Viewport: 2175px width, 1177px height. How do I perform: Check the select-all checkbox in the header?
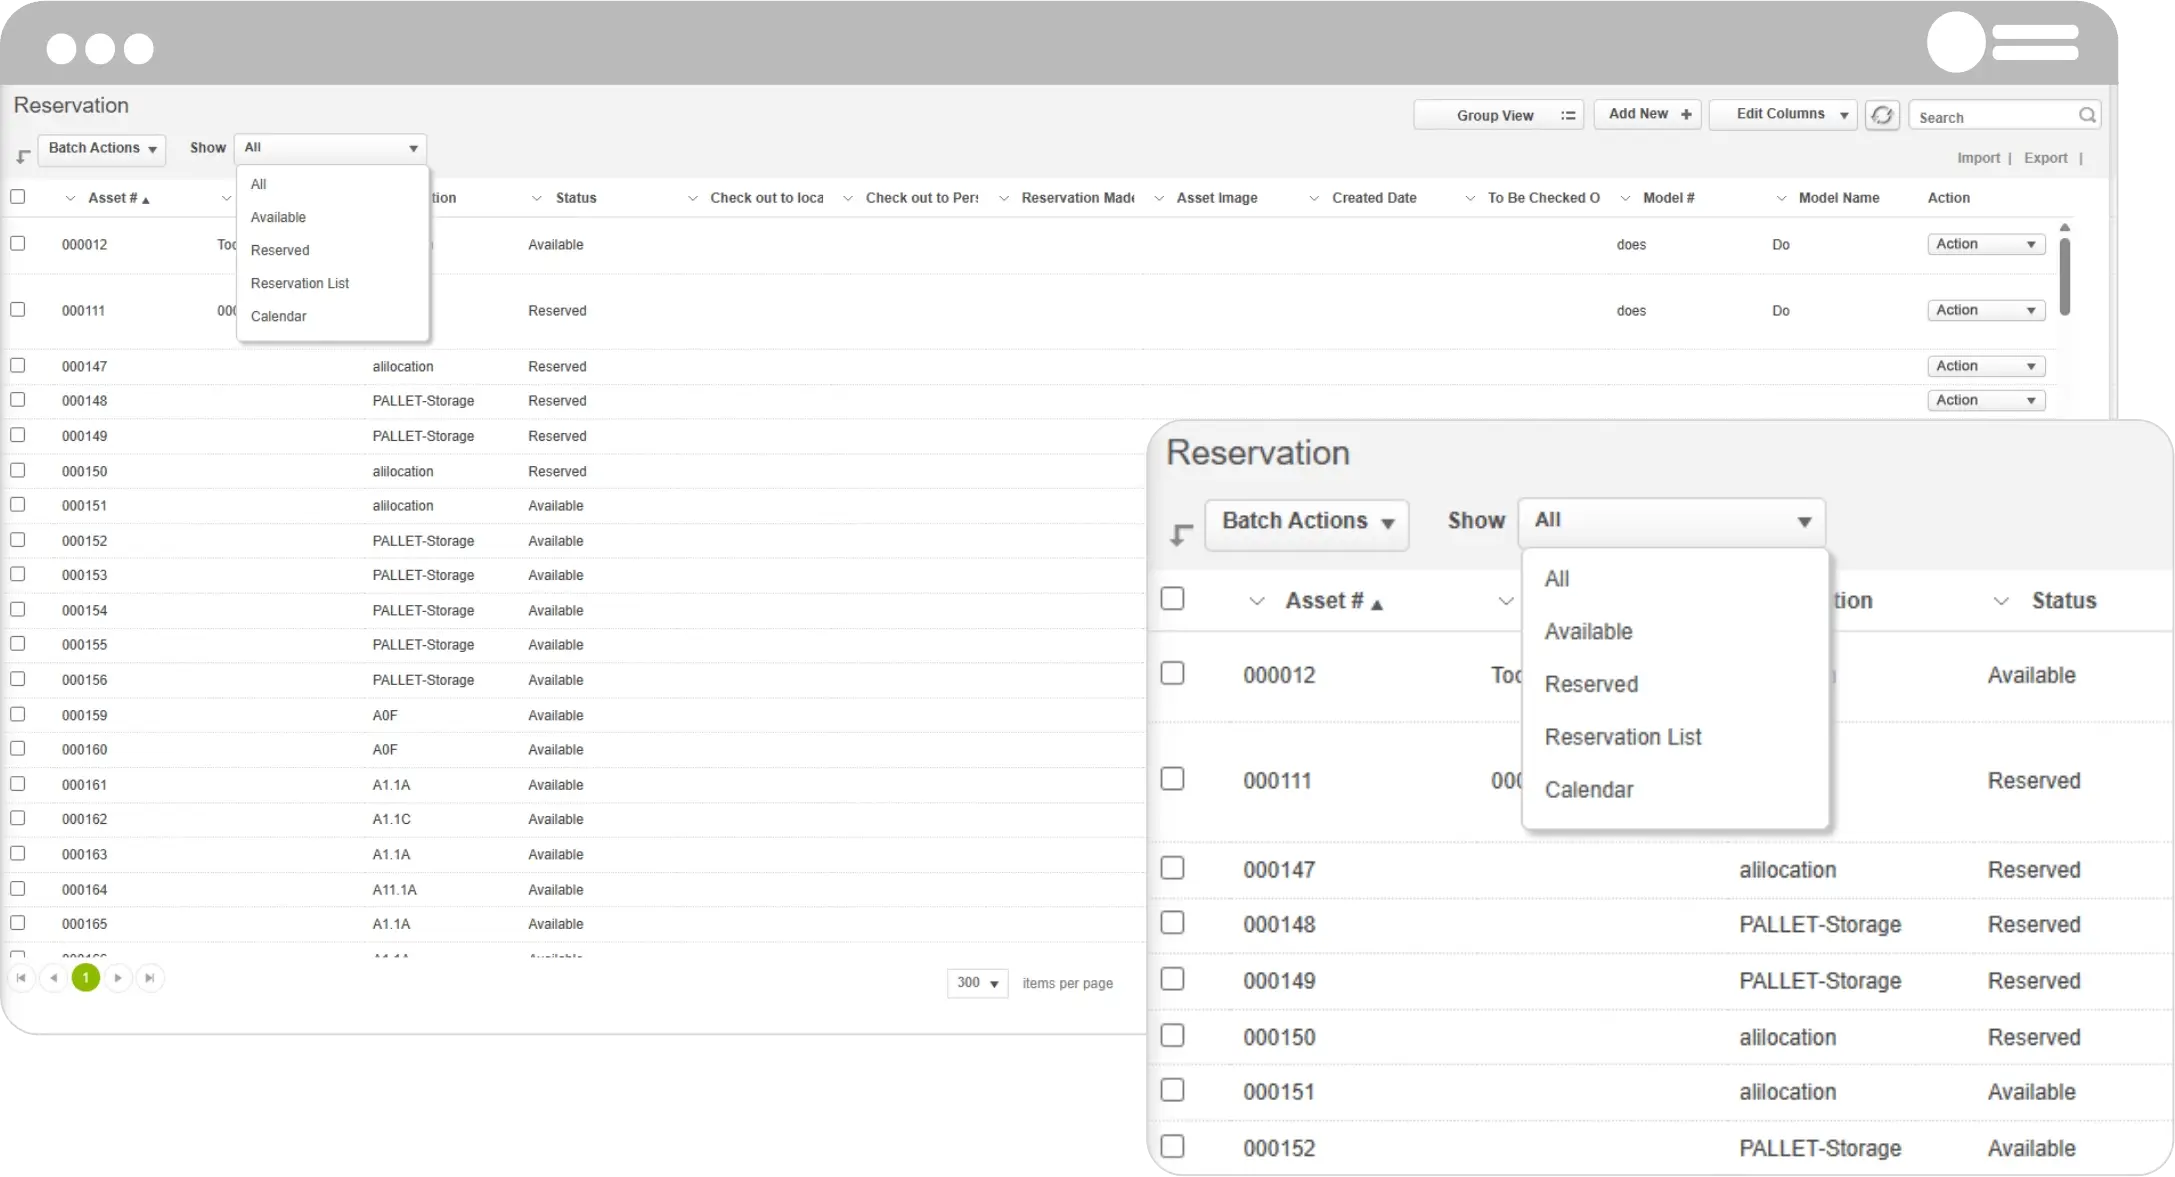tap(18, 196)
